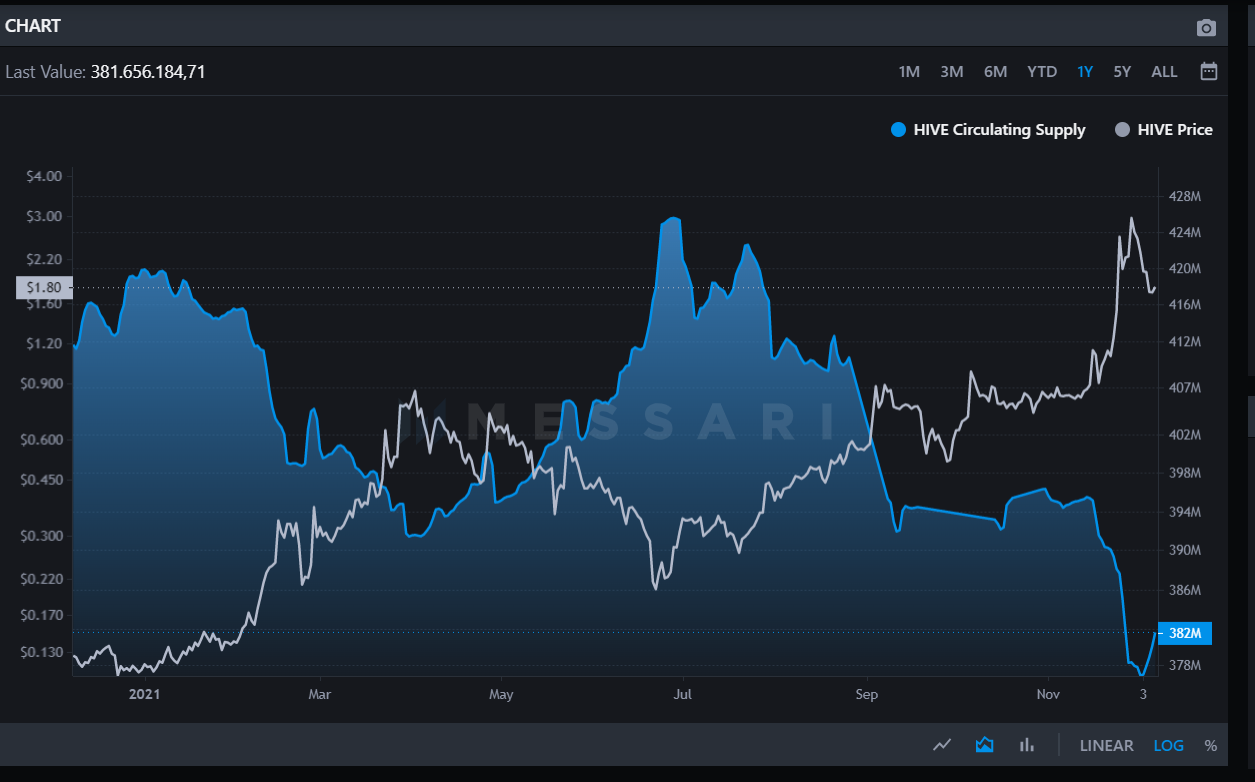The height and width of the screenshot is (782, 1255).
Task: Click the 2021 x-axis label
Action: (144, 694)
